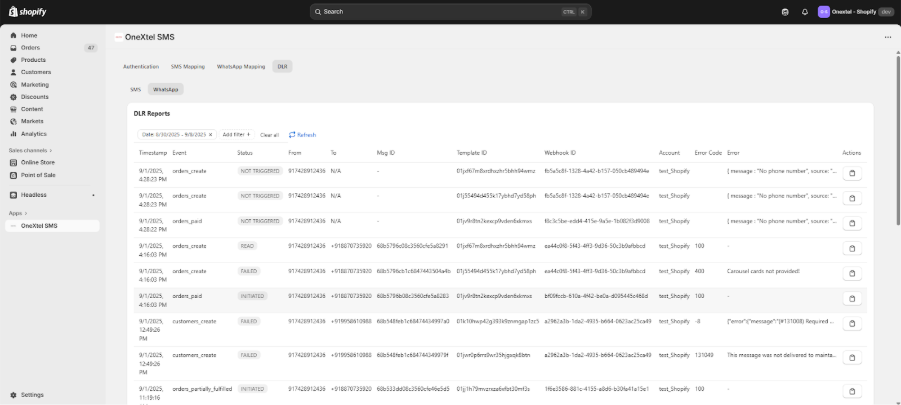The width and height of the screenshot is (901, 405).
Task: Open the Add filter dropdown
Action: pos(236,134)
